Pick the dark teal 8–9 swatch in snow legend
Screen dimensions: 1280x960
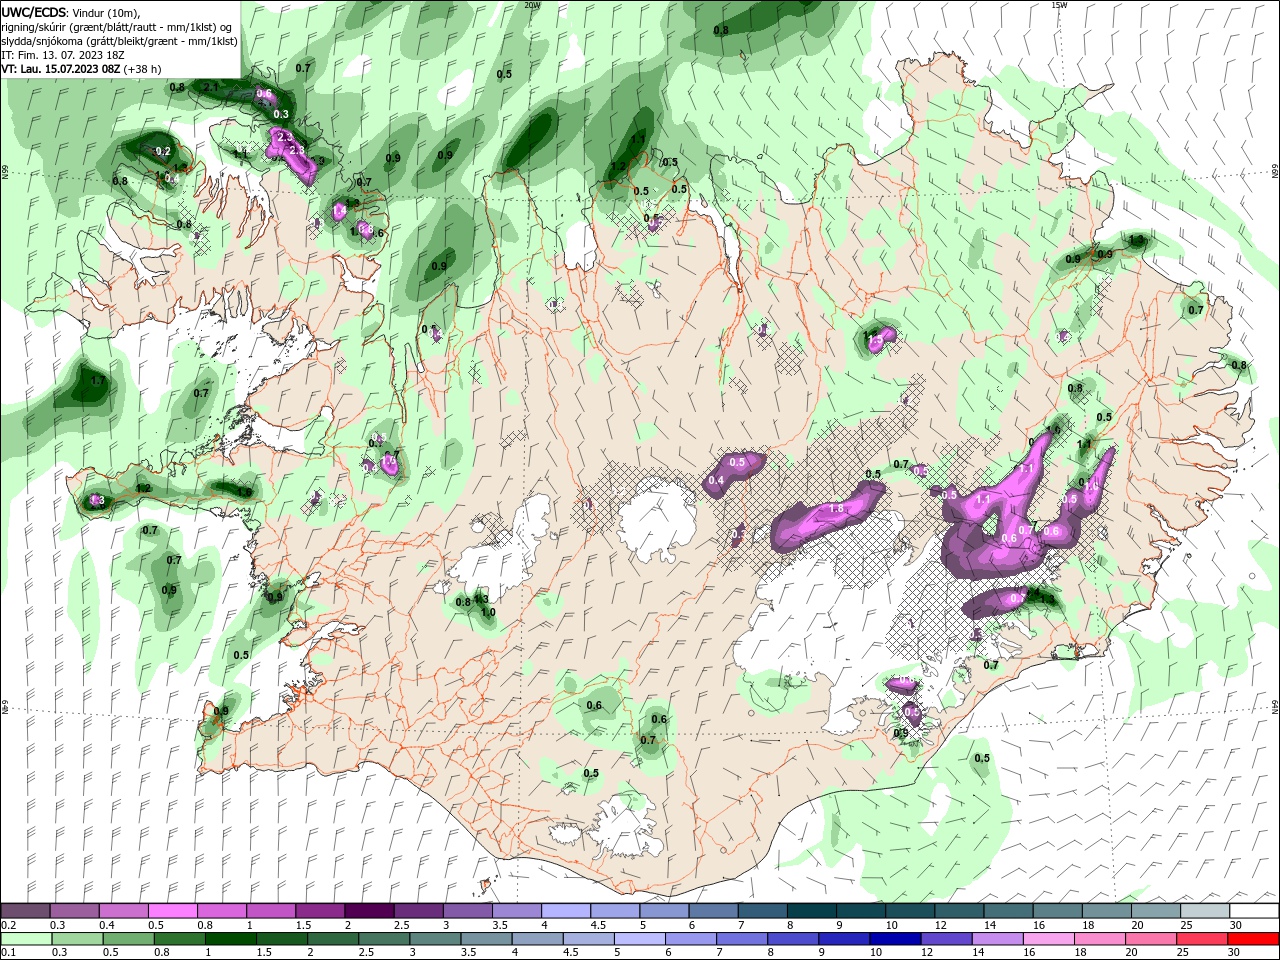click(811, 910)
